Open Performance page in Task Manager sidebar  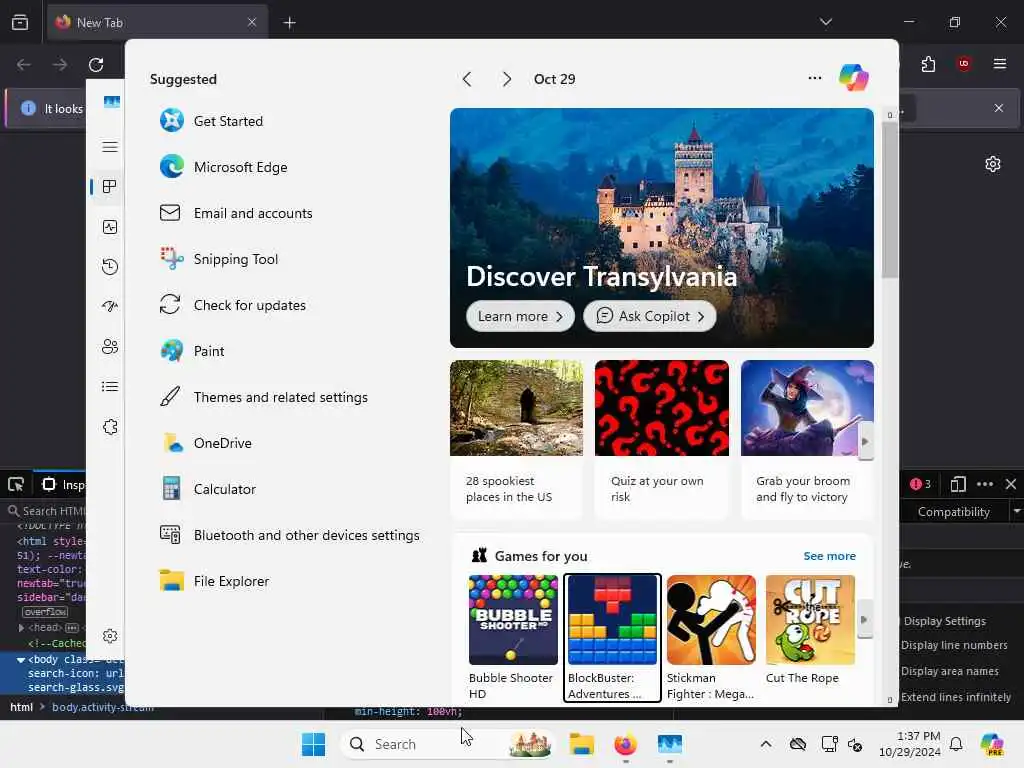tap(110, 227)
